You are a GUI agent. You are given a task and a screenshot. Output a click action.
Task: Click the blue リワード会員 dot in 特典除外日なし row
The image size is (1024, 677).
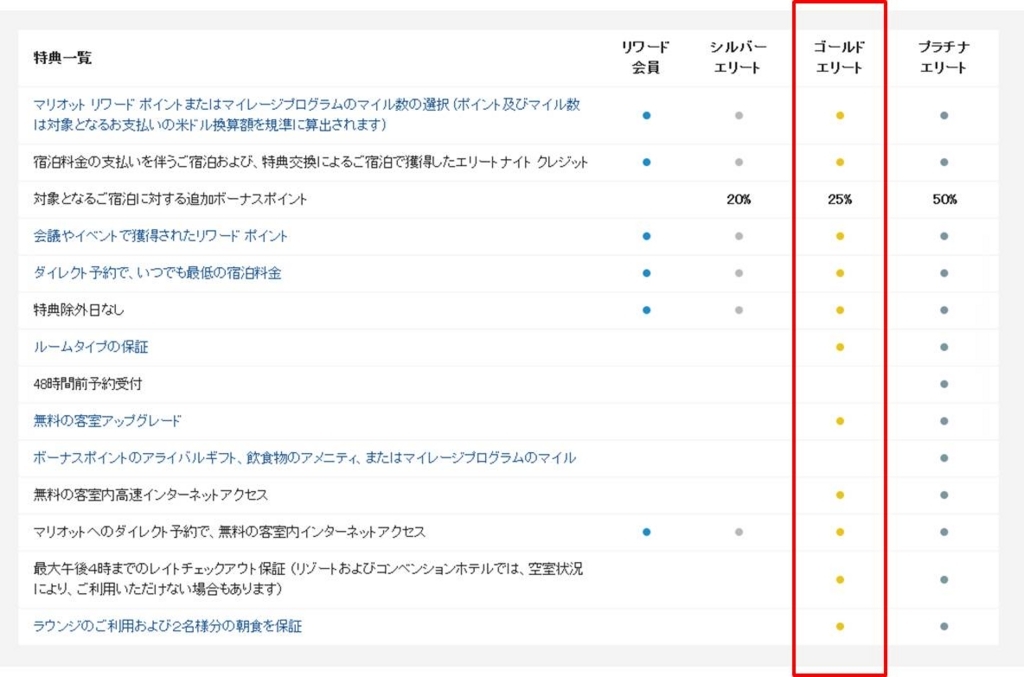pos(647,310)
